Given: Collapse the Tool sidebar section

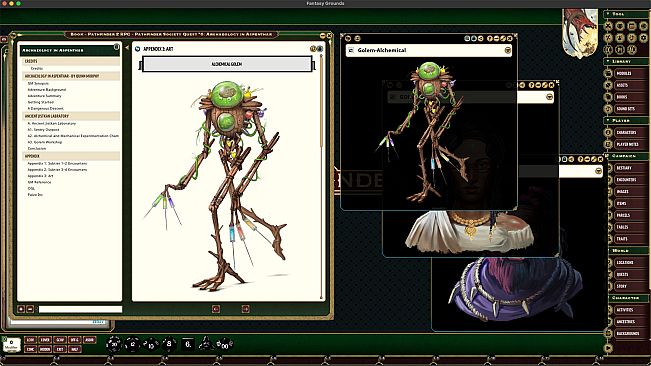Looking at the screenshot, I should (626, 14).
